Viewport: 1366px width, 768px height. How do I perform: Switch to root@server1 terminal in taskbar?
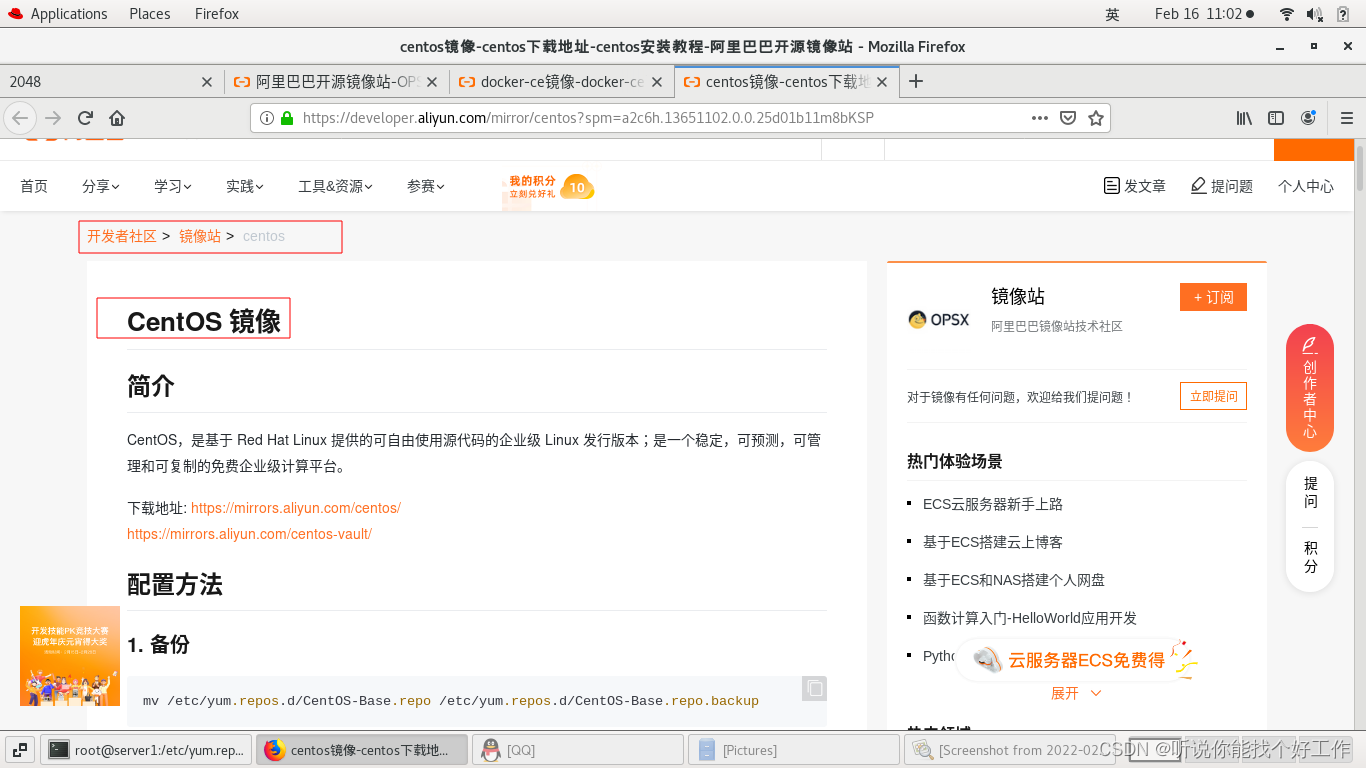(x=146, y=749)
